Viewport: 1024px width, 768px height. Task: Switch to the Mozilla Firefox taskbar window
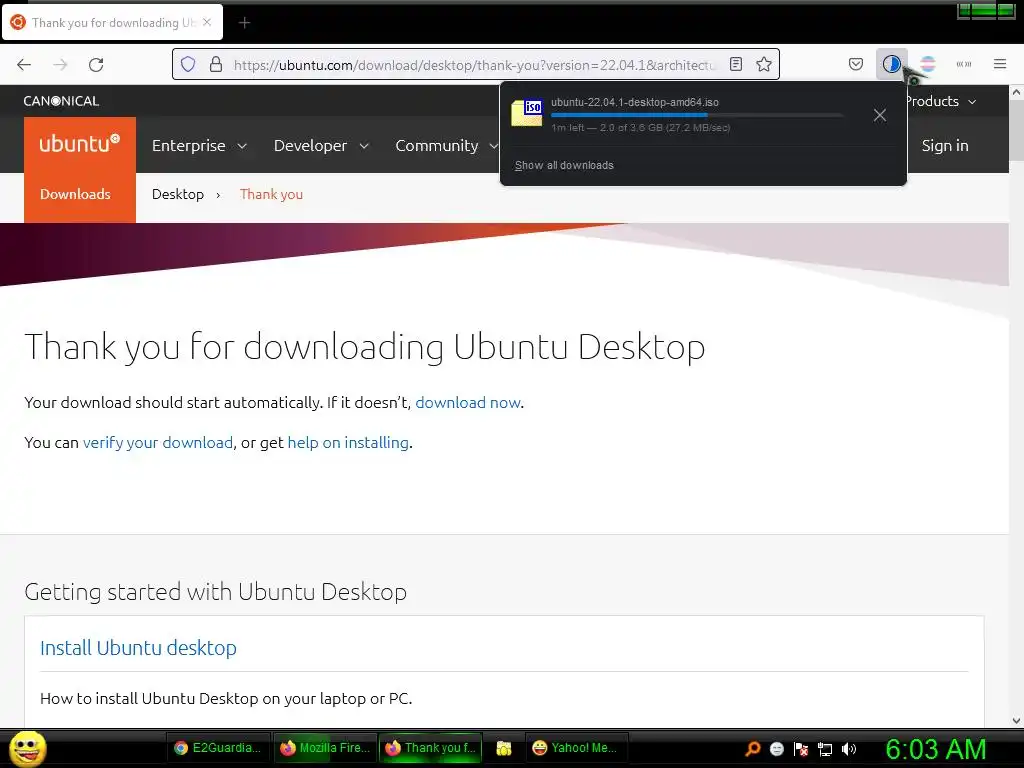click(x=325, y=748)
